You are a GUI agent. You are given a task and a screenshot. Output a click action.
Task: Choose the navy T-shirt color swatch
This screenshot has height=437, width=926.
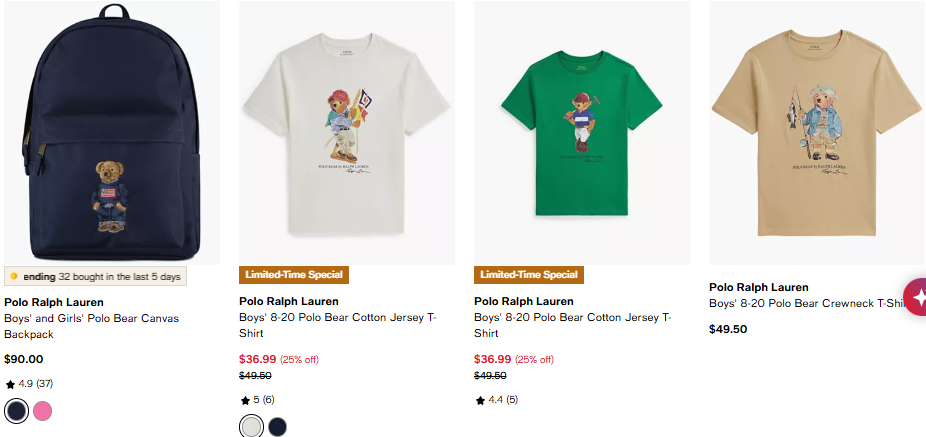tap(277, 426)
